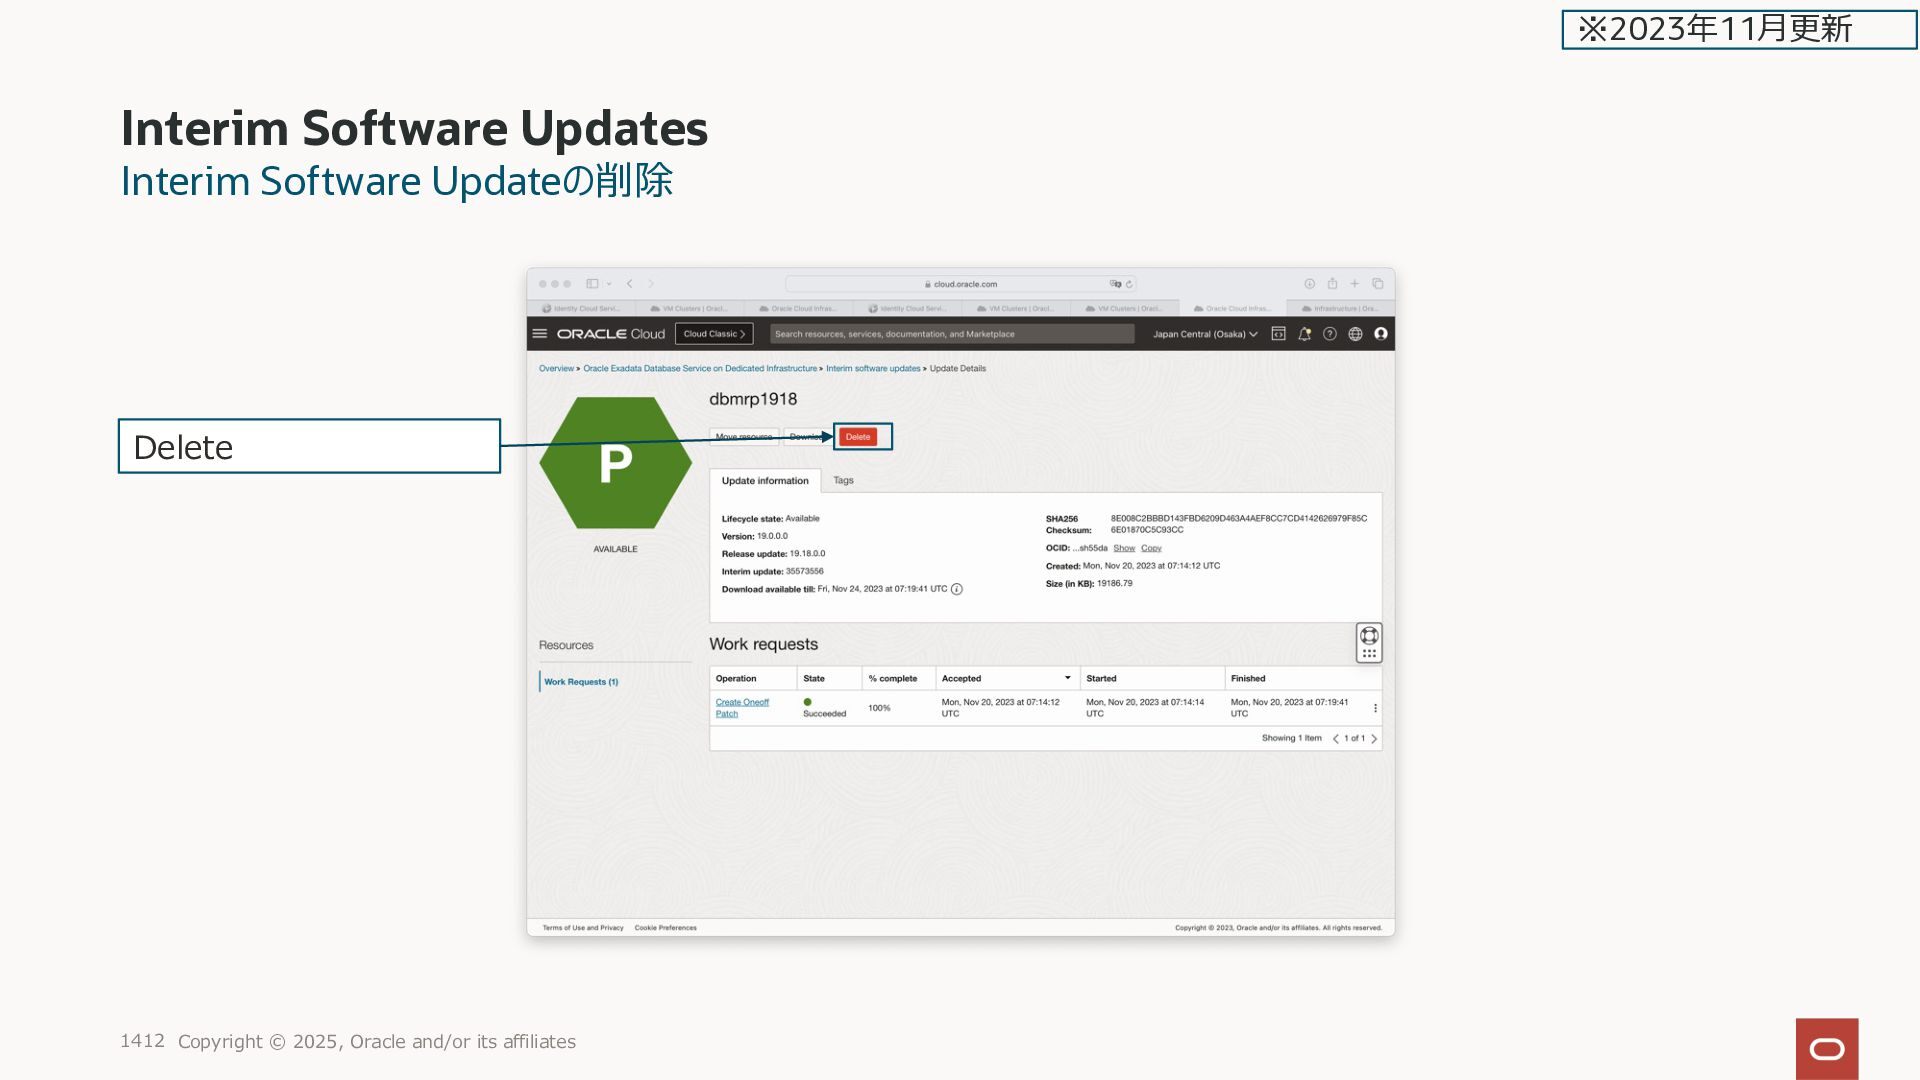
Task: Expand the Japan Central (Osaka) region dropdown
Action: click(x=1204, y=334)
